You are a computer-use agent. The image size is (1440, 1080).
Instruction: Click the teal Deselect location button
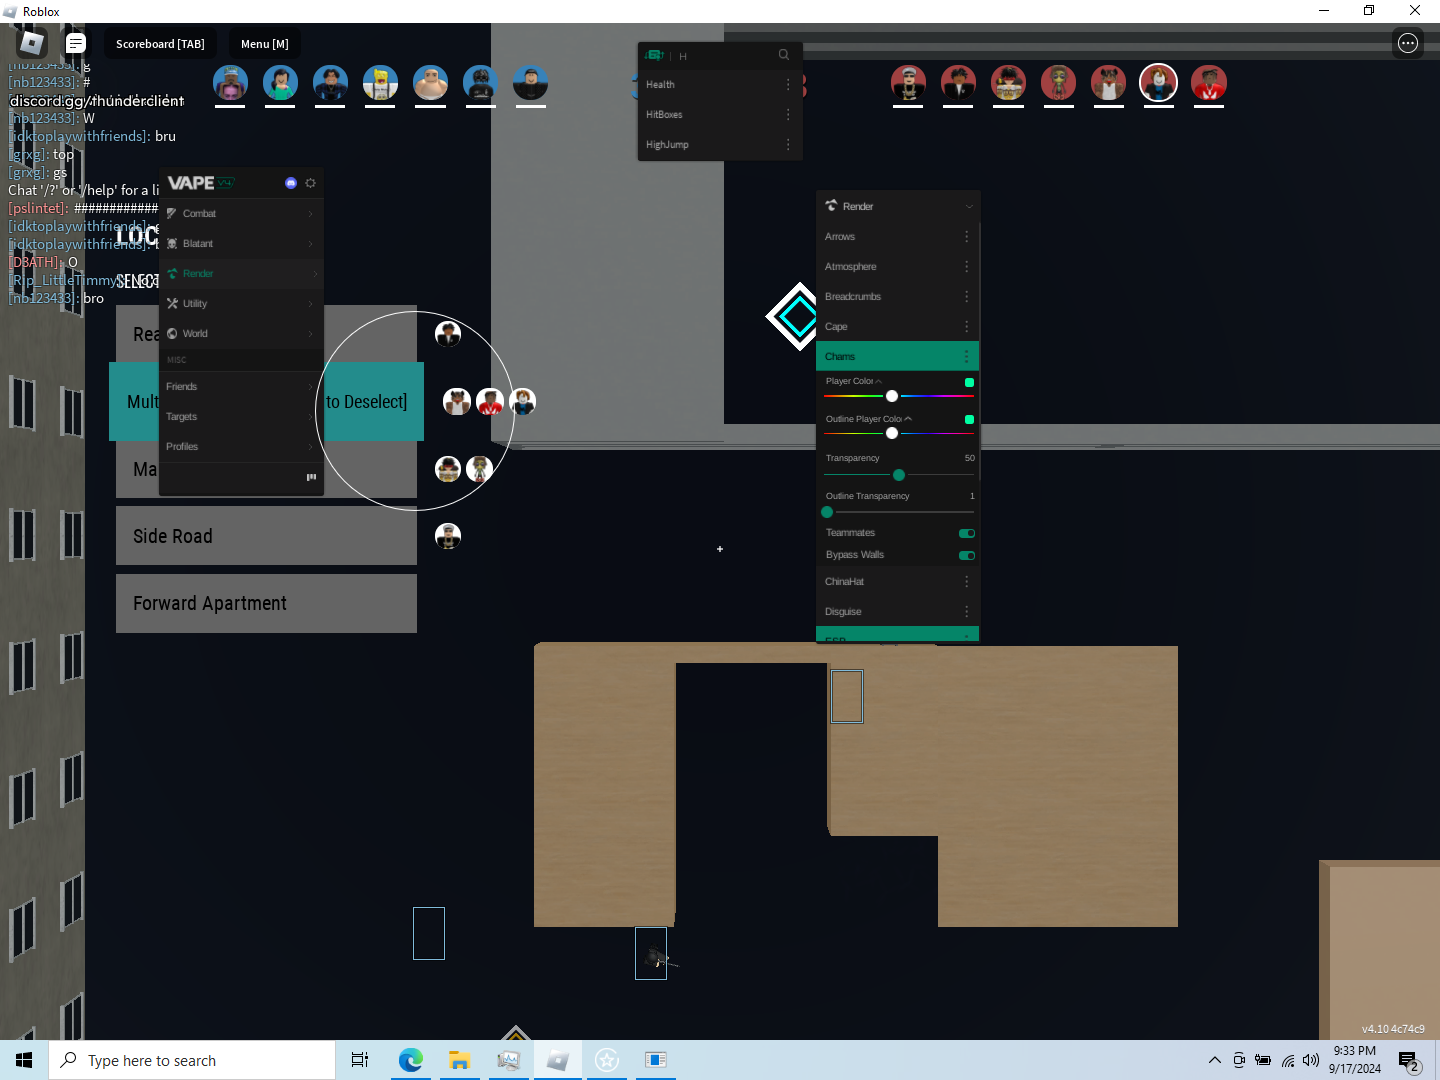[x=266, y=401]
